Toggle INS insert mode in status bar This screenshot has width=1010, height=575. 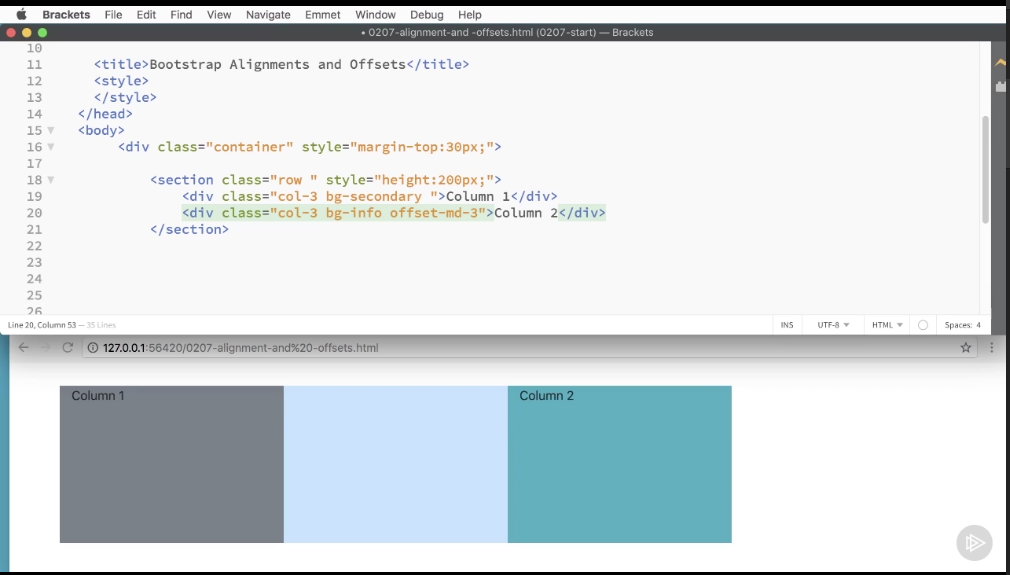pos(787,325)
